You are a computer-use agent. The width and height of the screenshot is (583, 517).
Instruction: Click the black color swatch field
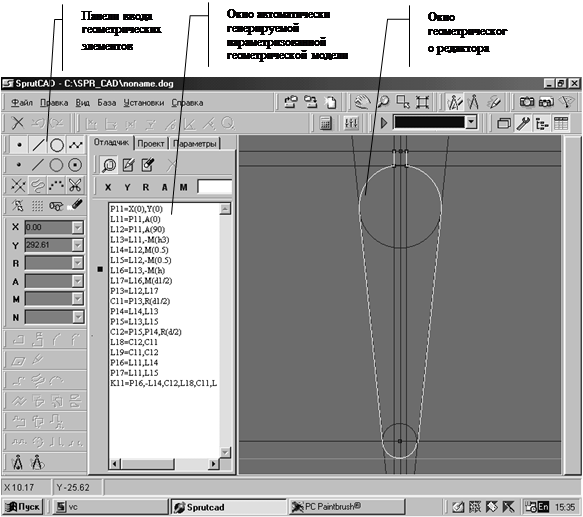430,122
